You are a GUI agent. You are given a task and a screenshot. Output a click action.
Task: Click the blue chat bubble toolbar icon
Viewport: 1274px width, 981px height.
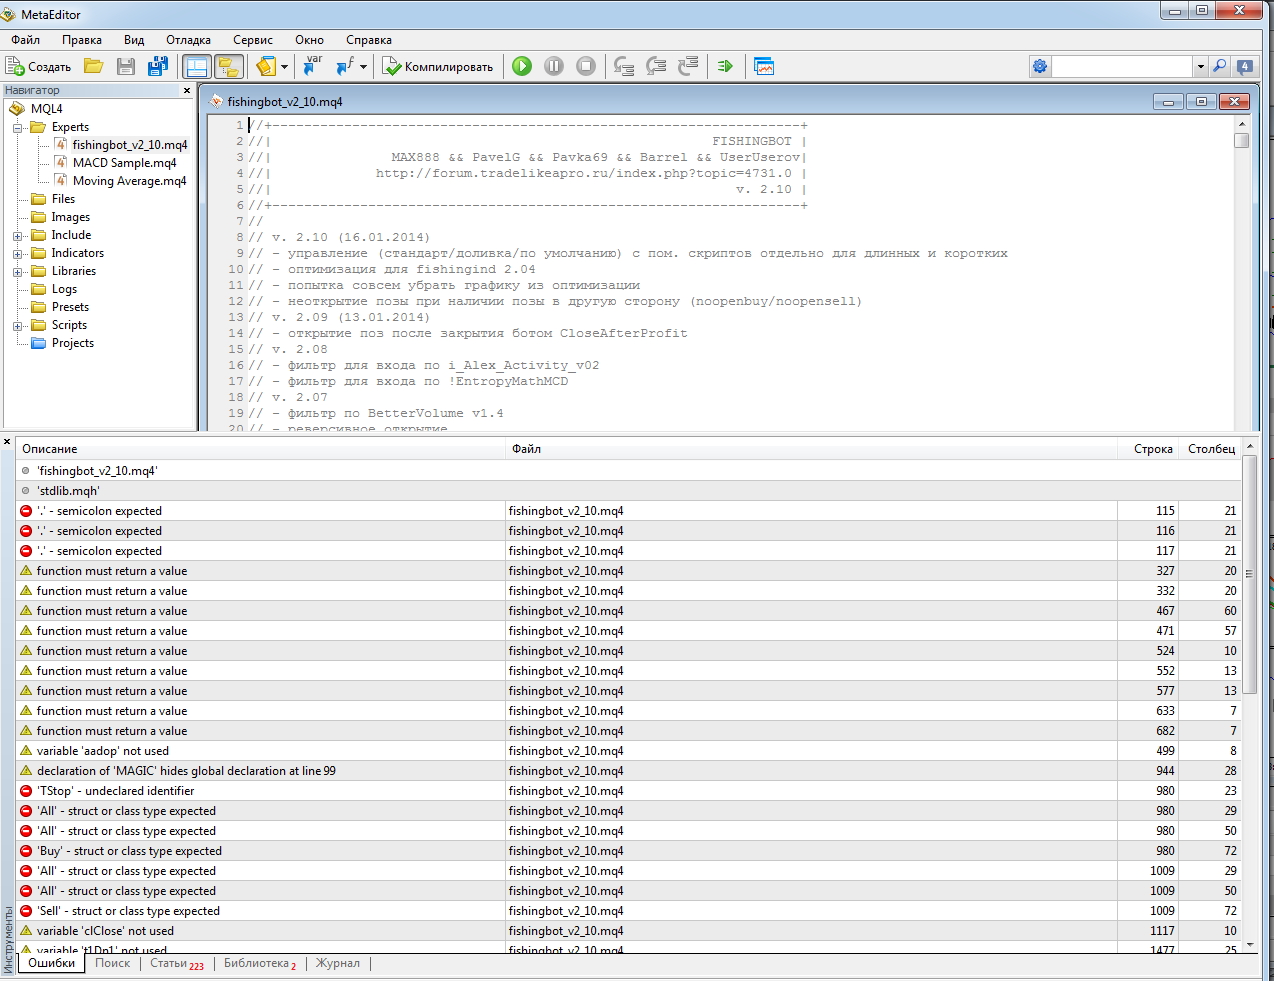(x=1245, y=66)
